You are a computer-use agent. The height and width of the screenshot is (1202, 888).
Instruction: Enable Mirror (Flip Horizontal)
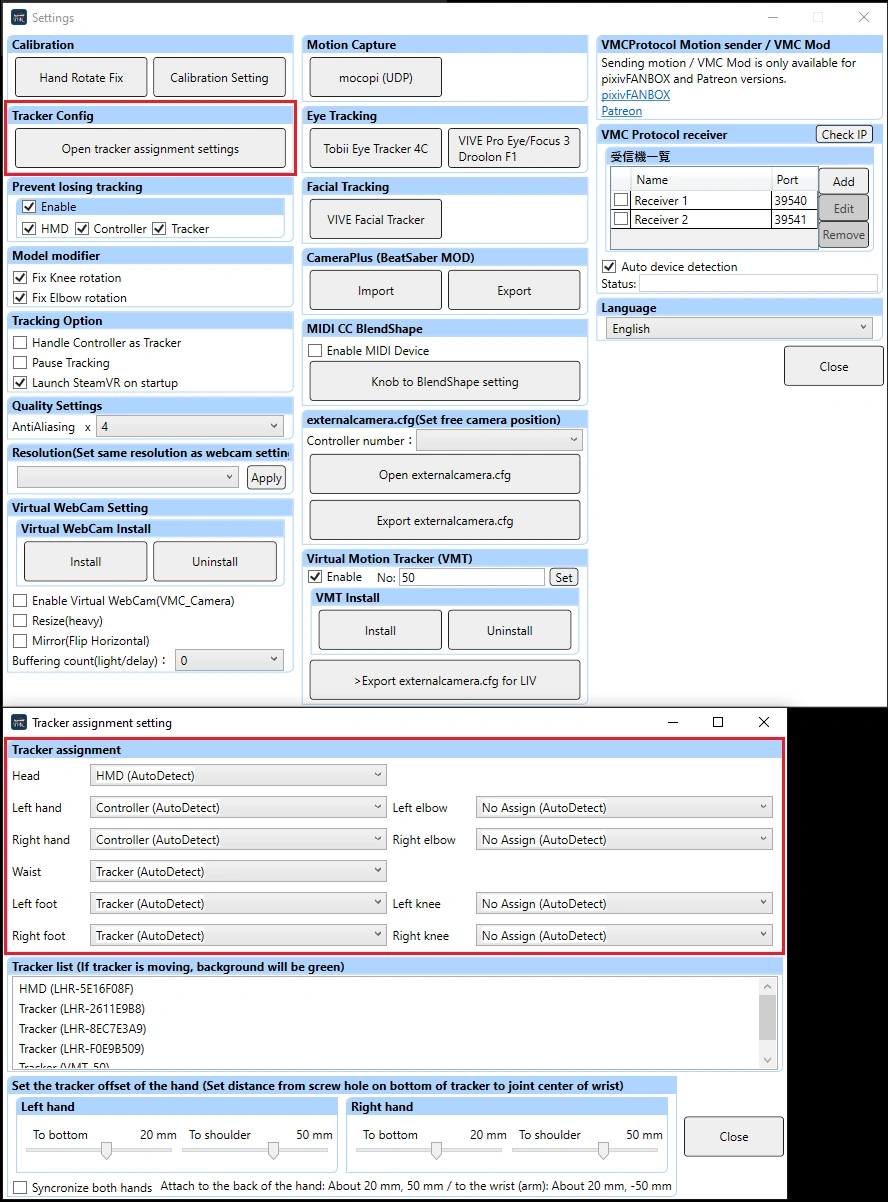pyautogui.click(x=20, y=640)
